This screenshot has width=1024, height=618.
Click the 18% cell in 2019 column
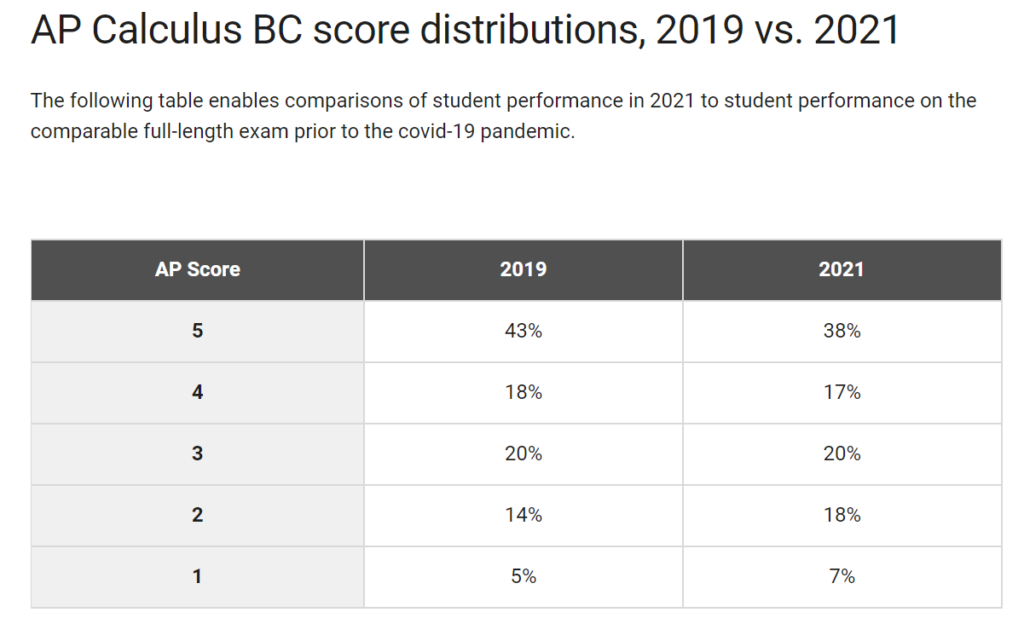coord(523,392)
